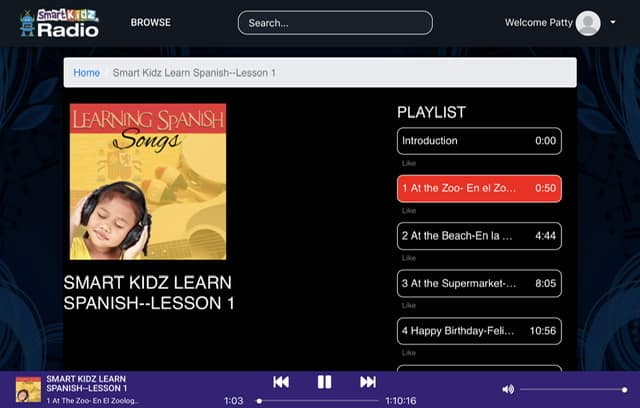The height and width of the screenshot is (408, 640).
Task: Like the Introduction track
Action: pyautogui.click(x=409, y=163)
